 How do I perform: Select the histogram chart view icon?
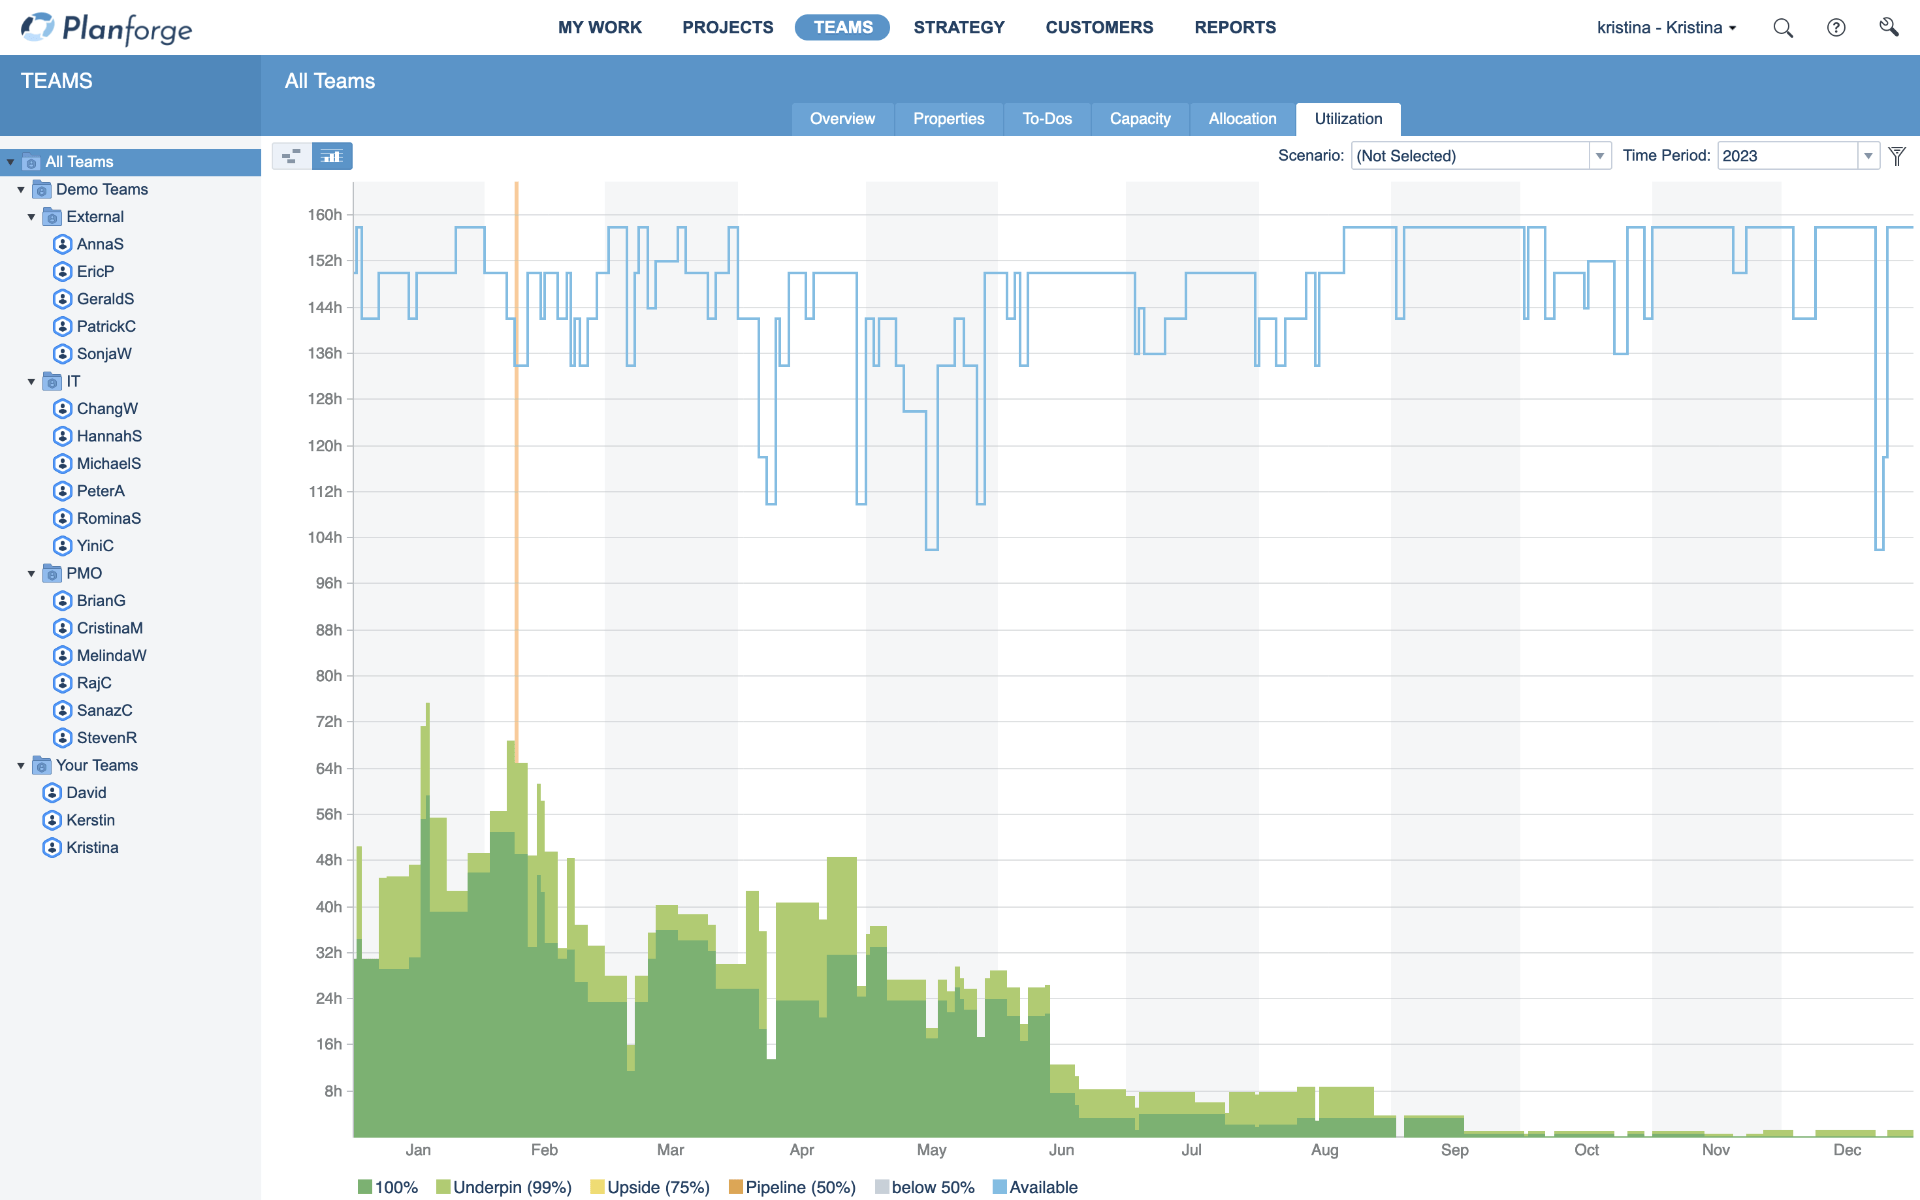pos(332,156)
